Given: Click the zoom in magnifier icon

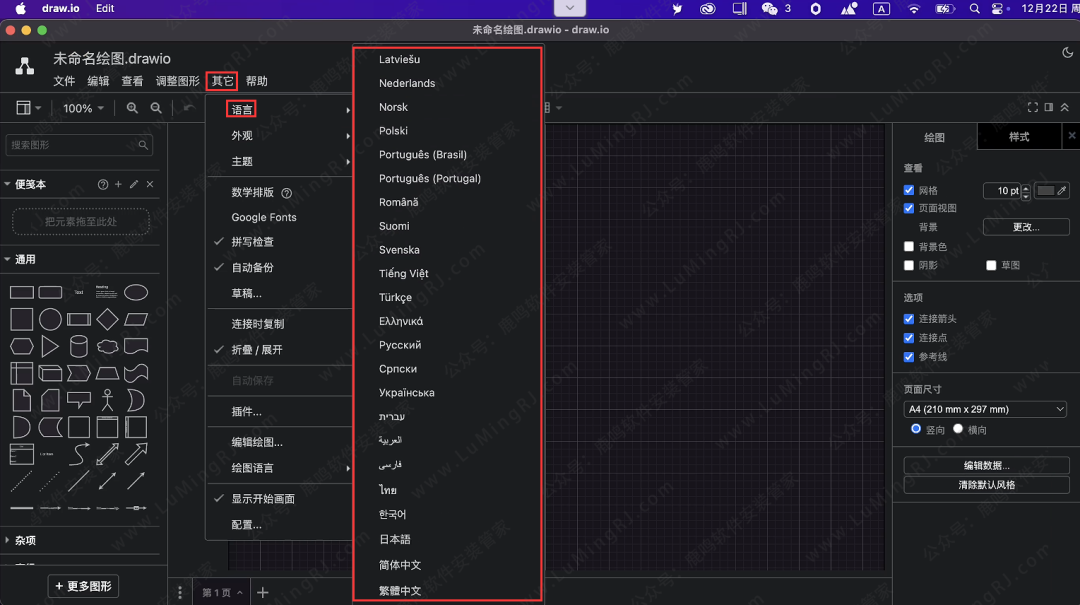Looking at the screenshot, I should [131, 107].
